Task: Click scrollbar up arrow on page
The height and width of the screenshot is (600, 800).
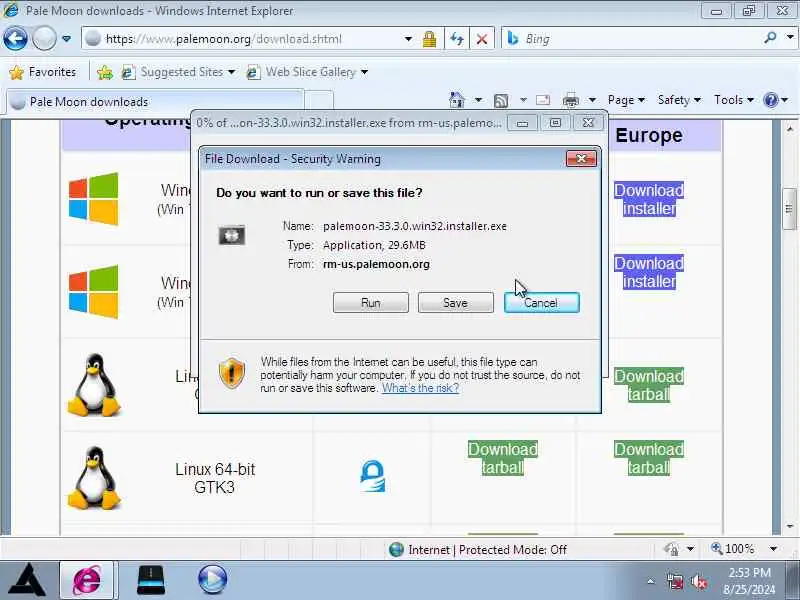Action: 789,129
